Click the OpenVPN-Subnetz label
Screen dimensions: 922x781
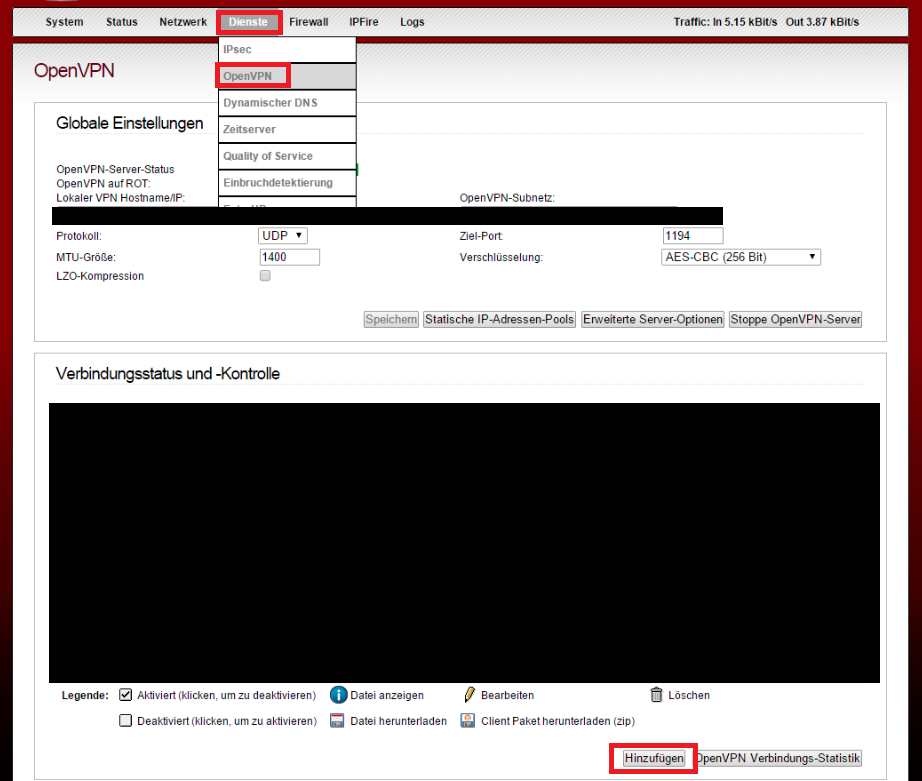pos(507,198)
